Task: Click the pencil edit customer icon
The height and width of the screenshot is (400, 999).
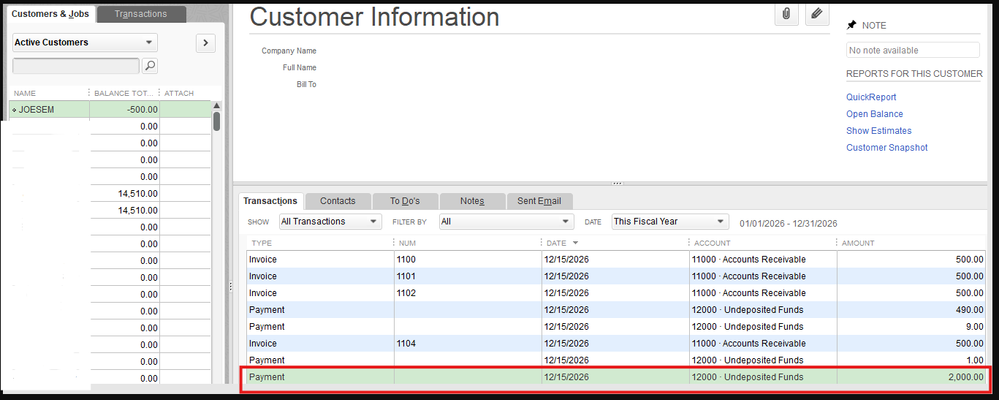Action: [817, 14]
